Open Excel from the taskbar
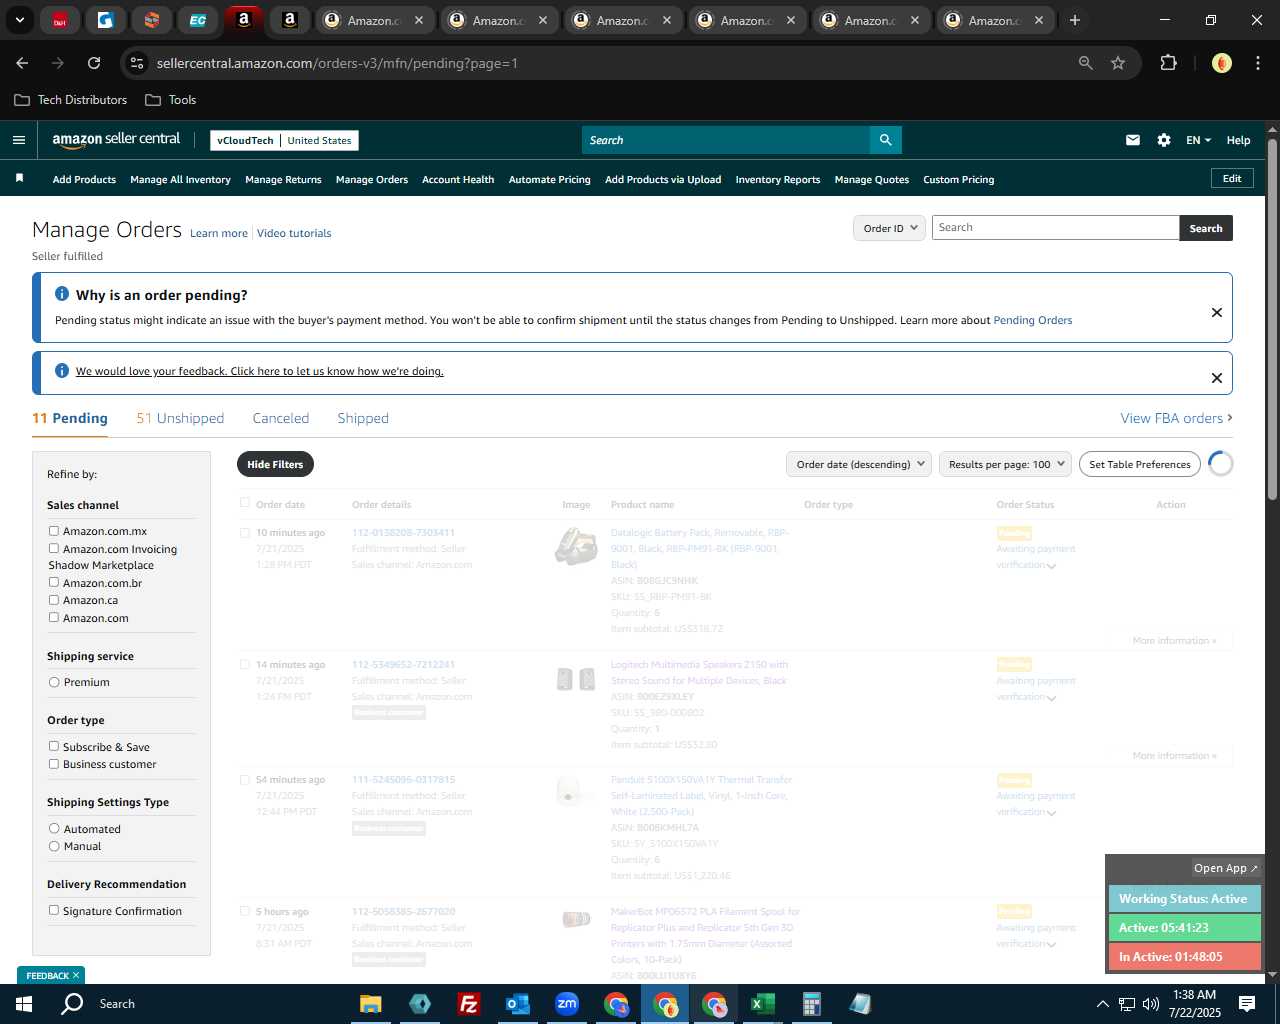The width and height of the screenshot is (1280, 1024). (763, 1004)
